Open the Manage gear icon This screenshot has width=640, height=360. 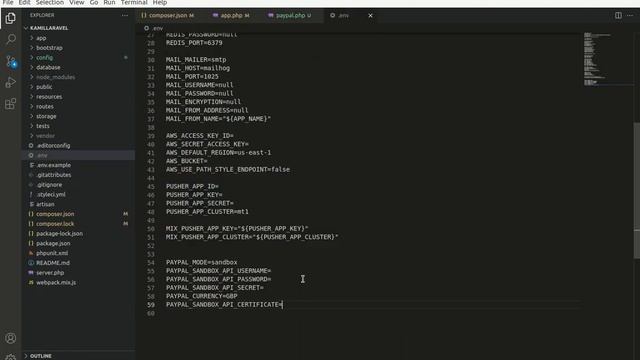tap(11, 357)
